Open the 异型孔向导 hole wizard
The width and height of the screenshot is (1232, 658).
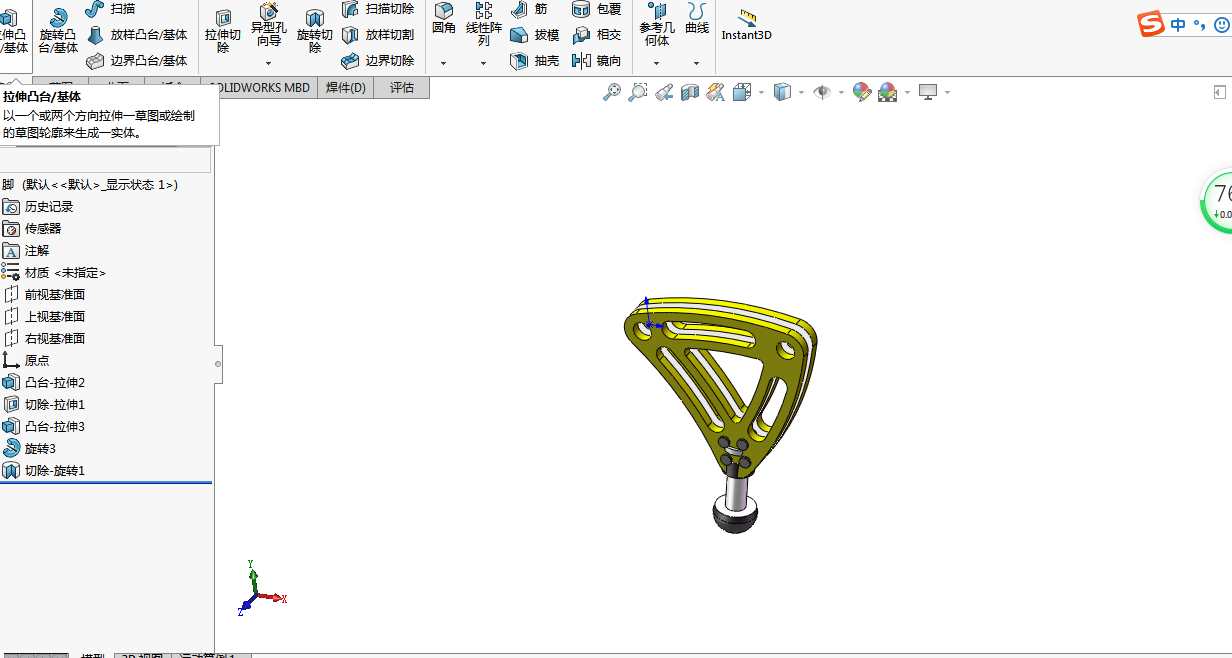[269, 25]
